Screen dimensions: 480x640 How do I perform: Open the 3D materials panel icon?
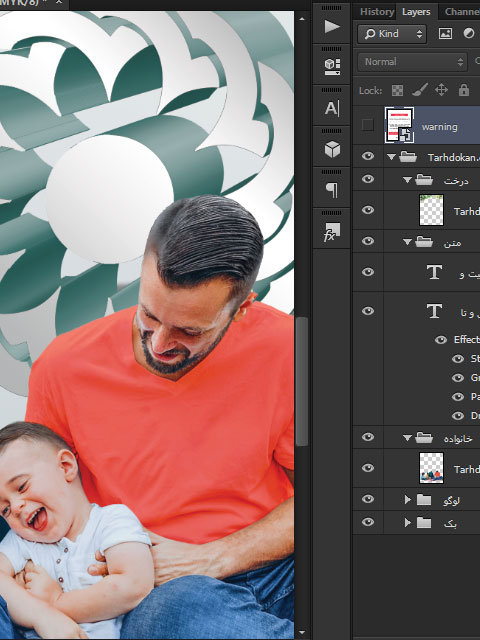pyautogui.click(x=332, y=67)
